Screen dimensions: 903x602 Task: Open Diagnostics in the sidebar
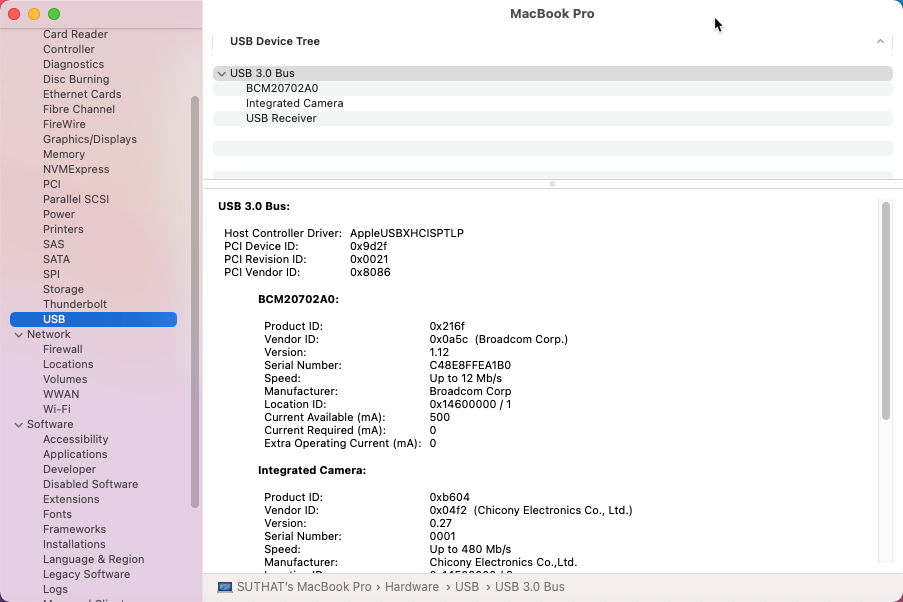pyautogui.click(x=73, y=64)
